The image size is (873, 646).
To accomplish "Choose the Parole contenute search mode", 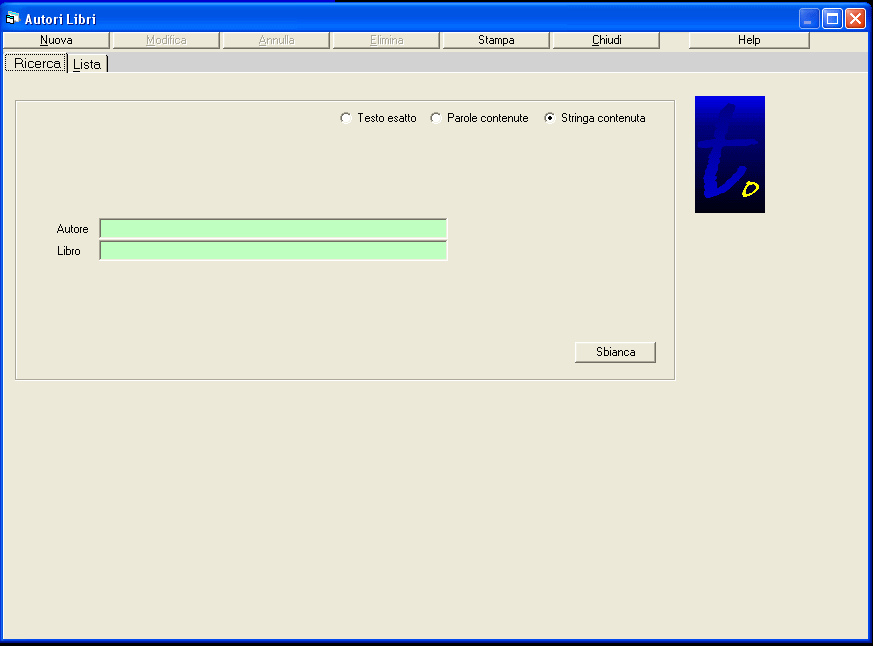I will point(436,118).
